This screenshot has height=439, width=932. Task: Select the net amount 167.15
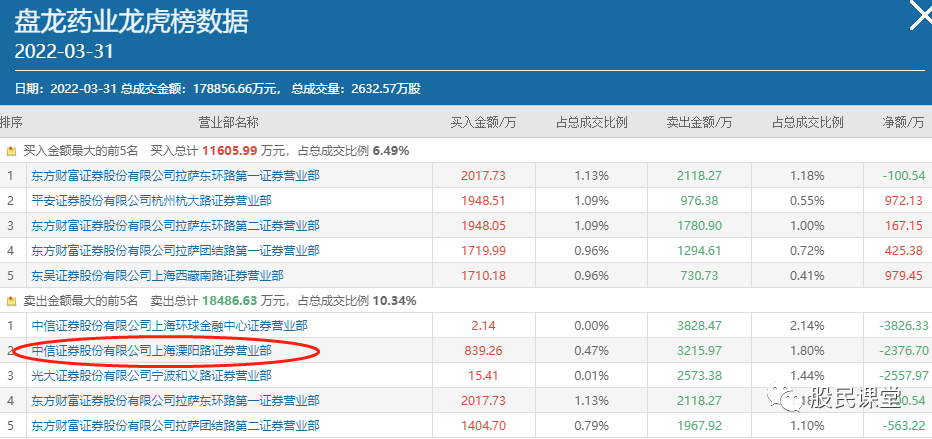click(x=903, y=226)
